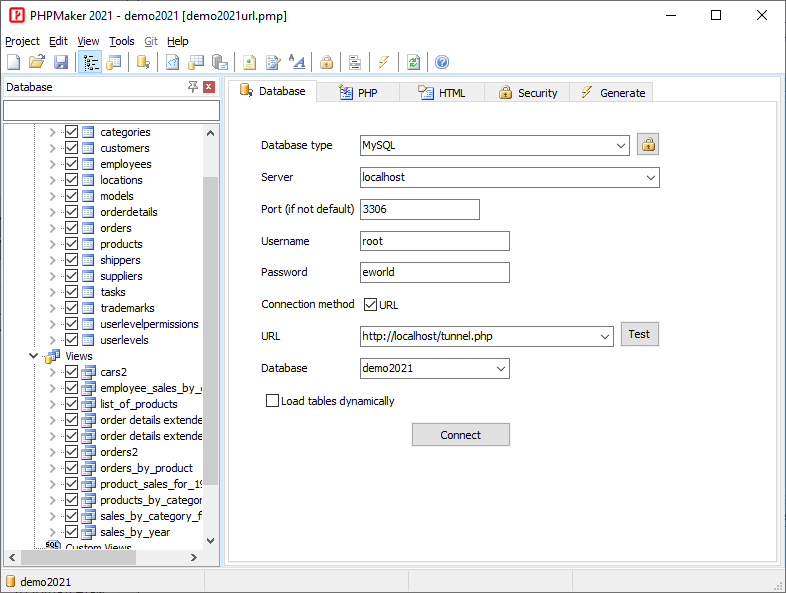
Task: Click the New Project toolbar icon
Action: [x=15, y=62]
